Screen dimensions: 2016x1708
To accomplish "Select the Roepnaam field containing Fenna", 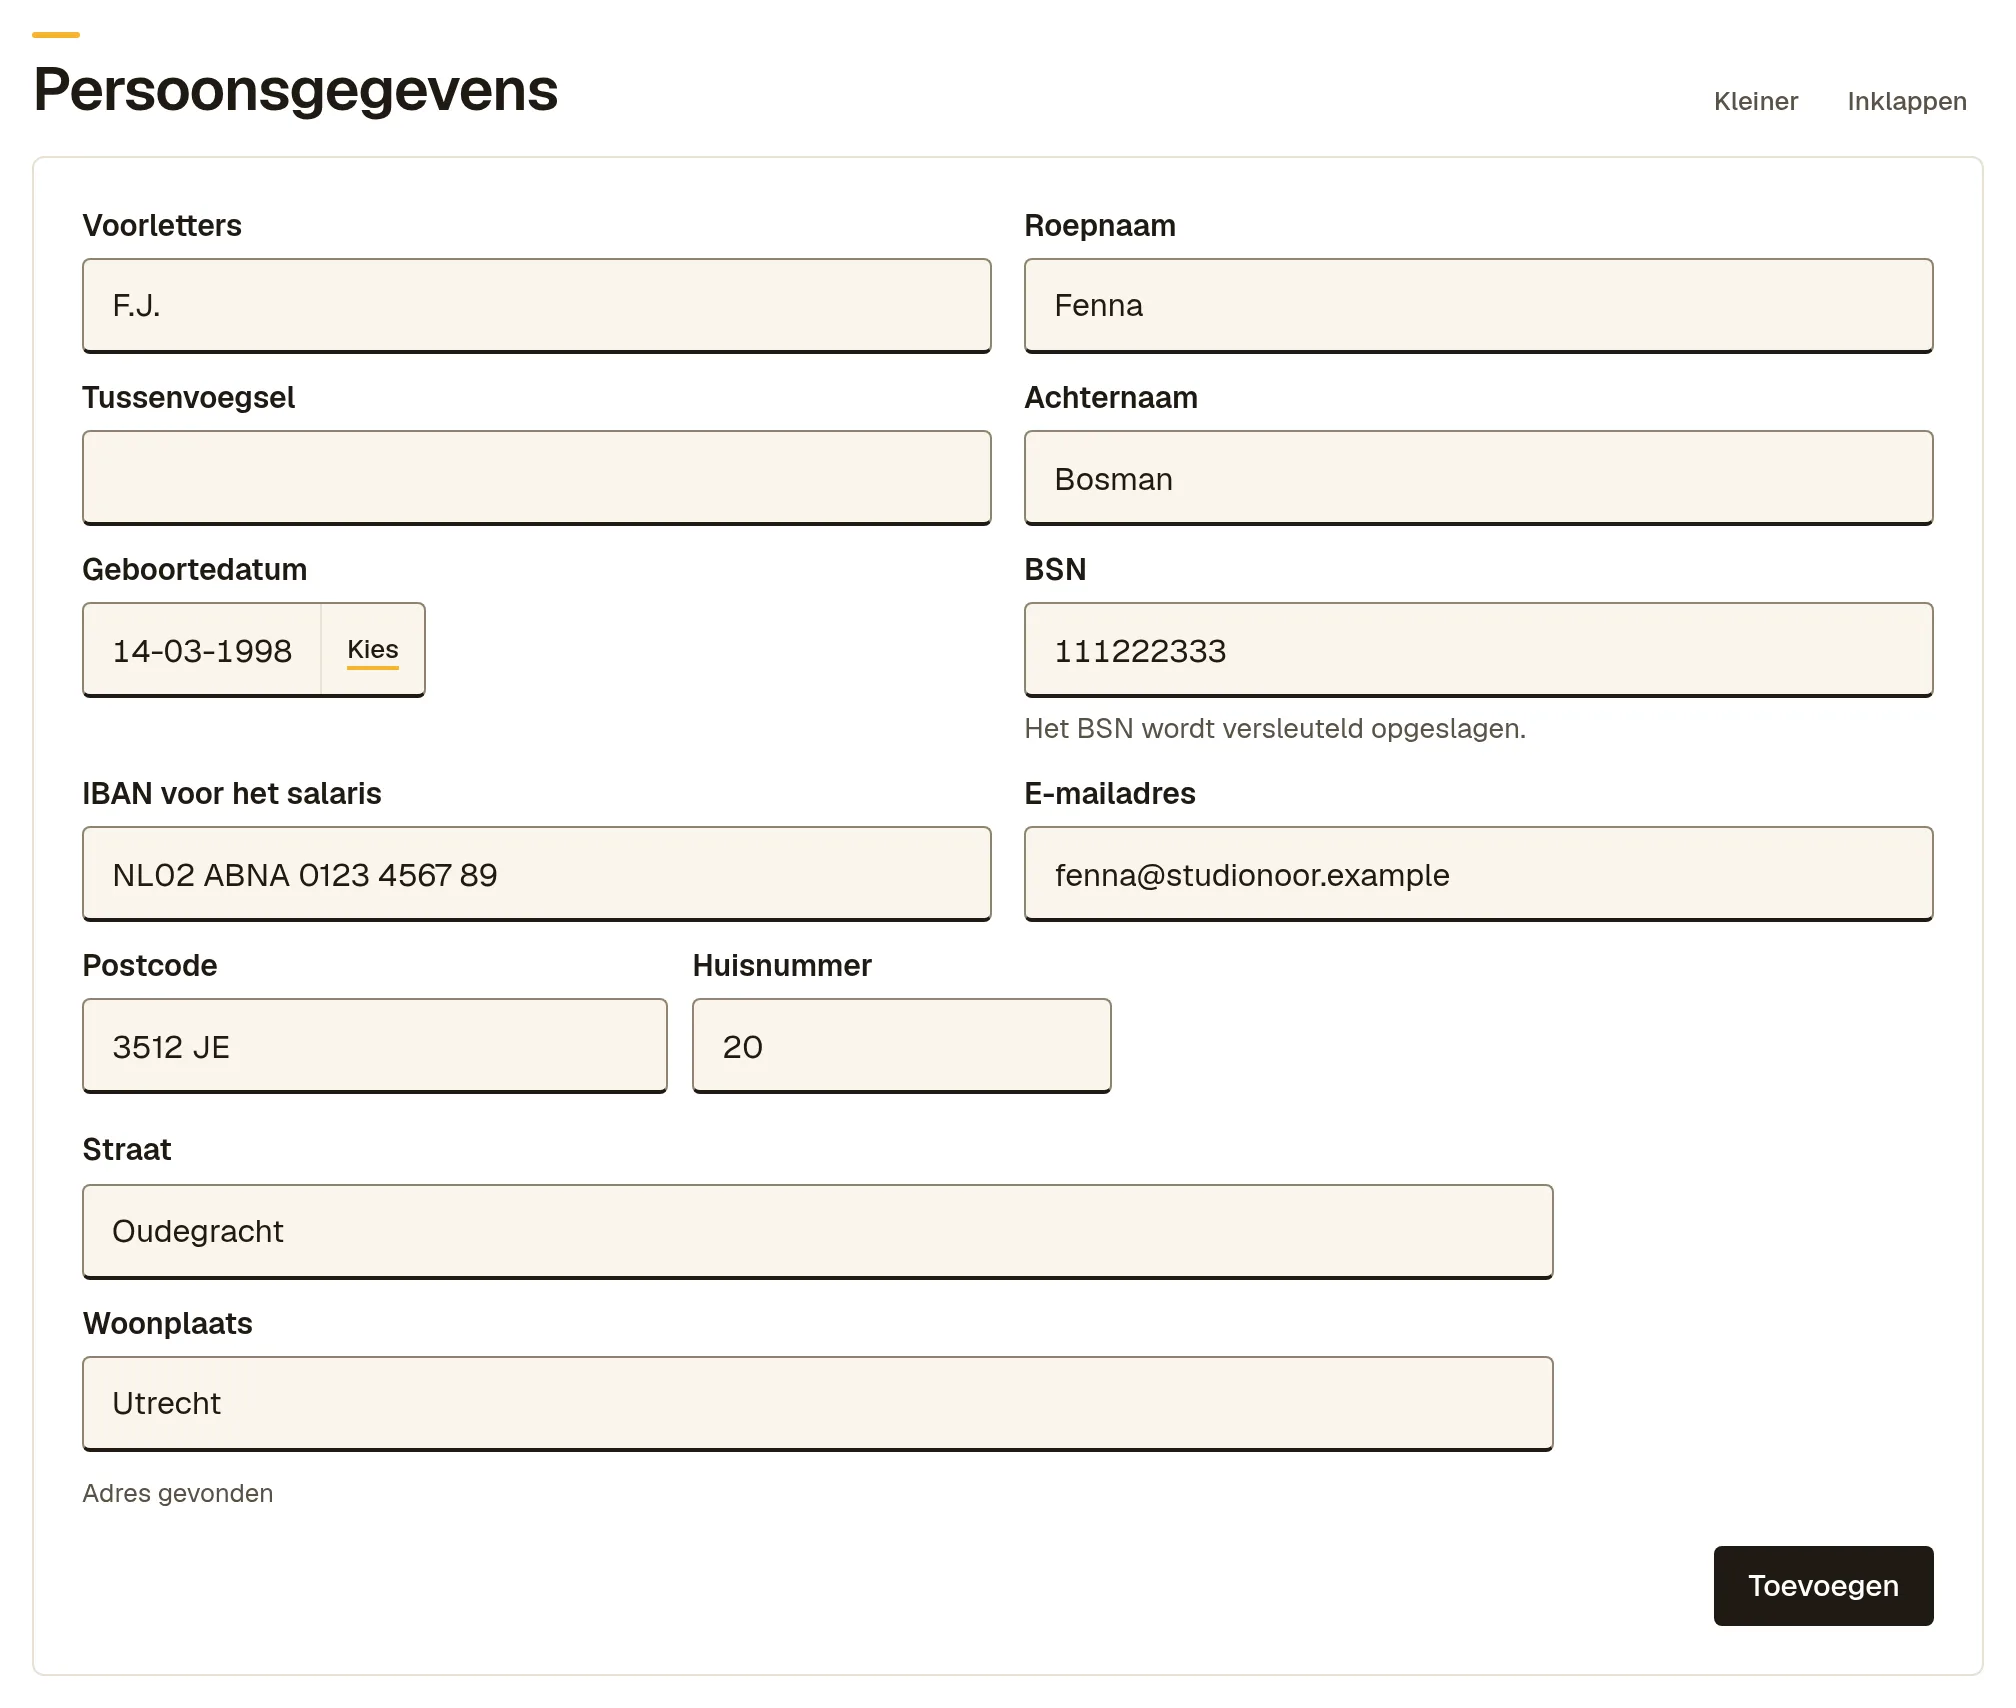I will 1478,306.
